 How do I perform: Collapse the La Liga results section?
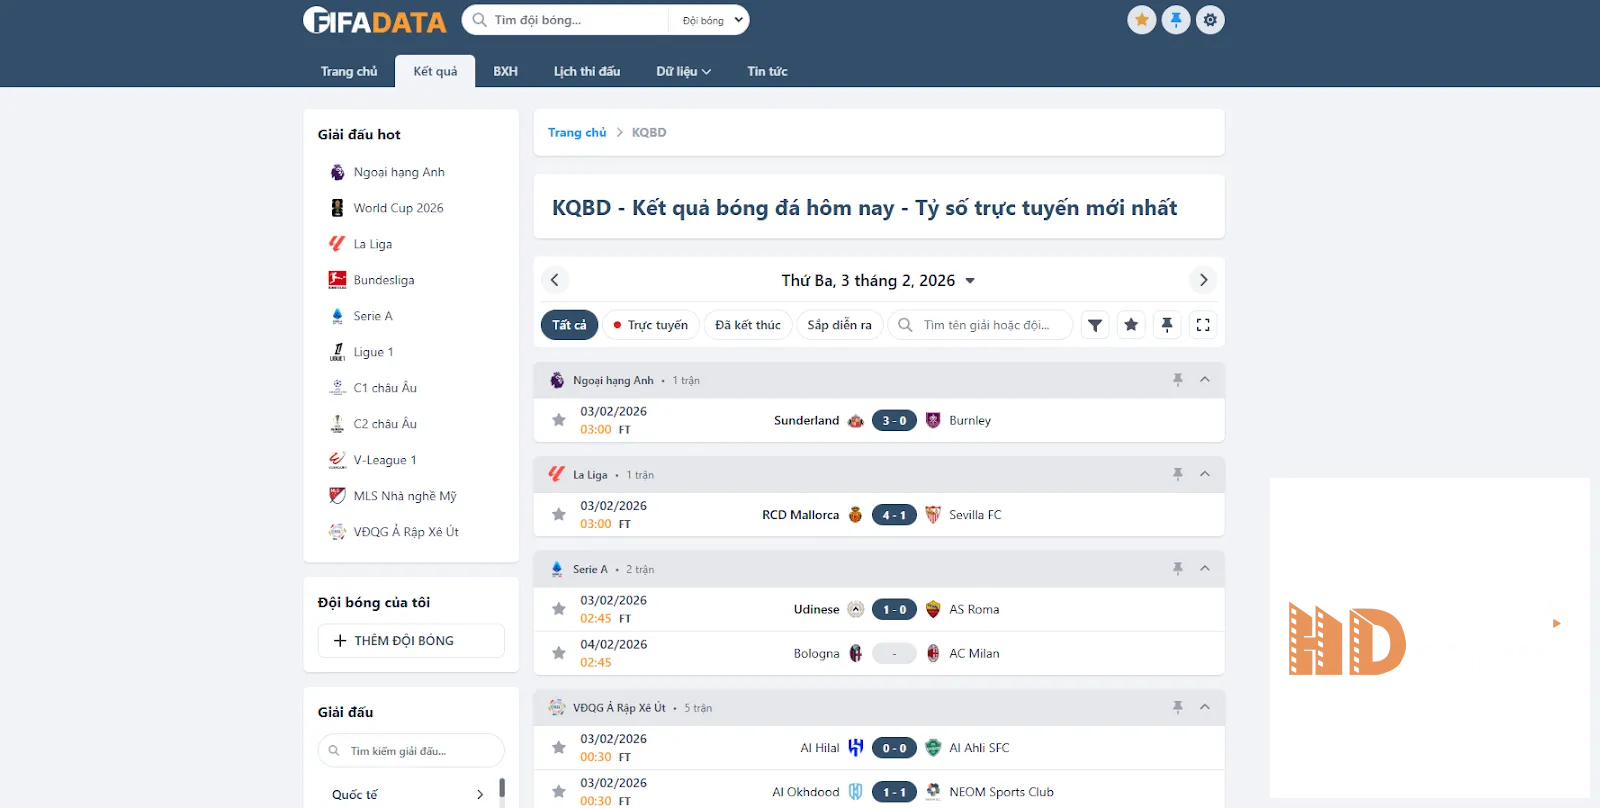[x=1205, y=474]
